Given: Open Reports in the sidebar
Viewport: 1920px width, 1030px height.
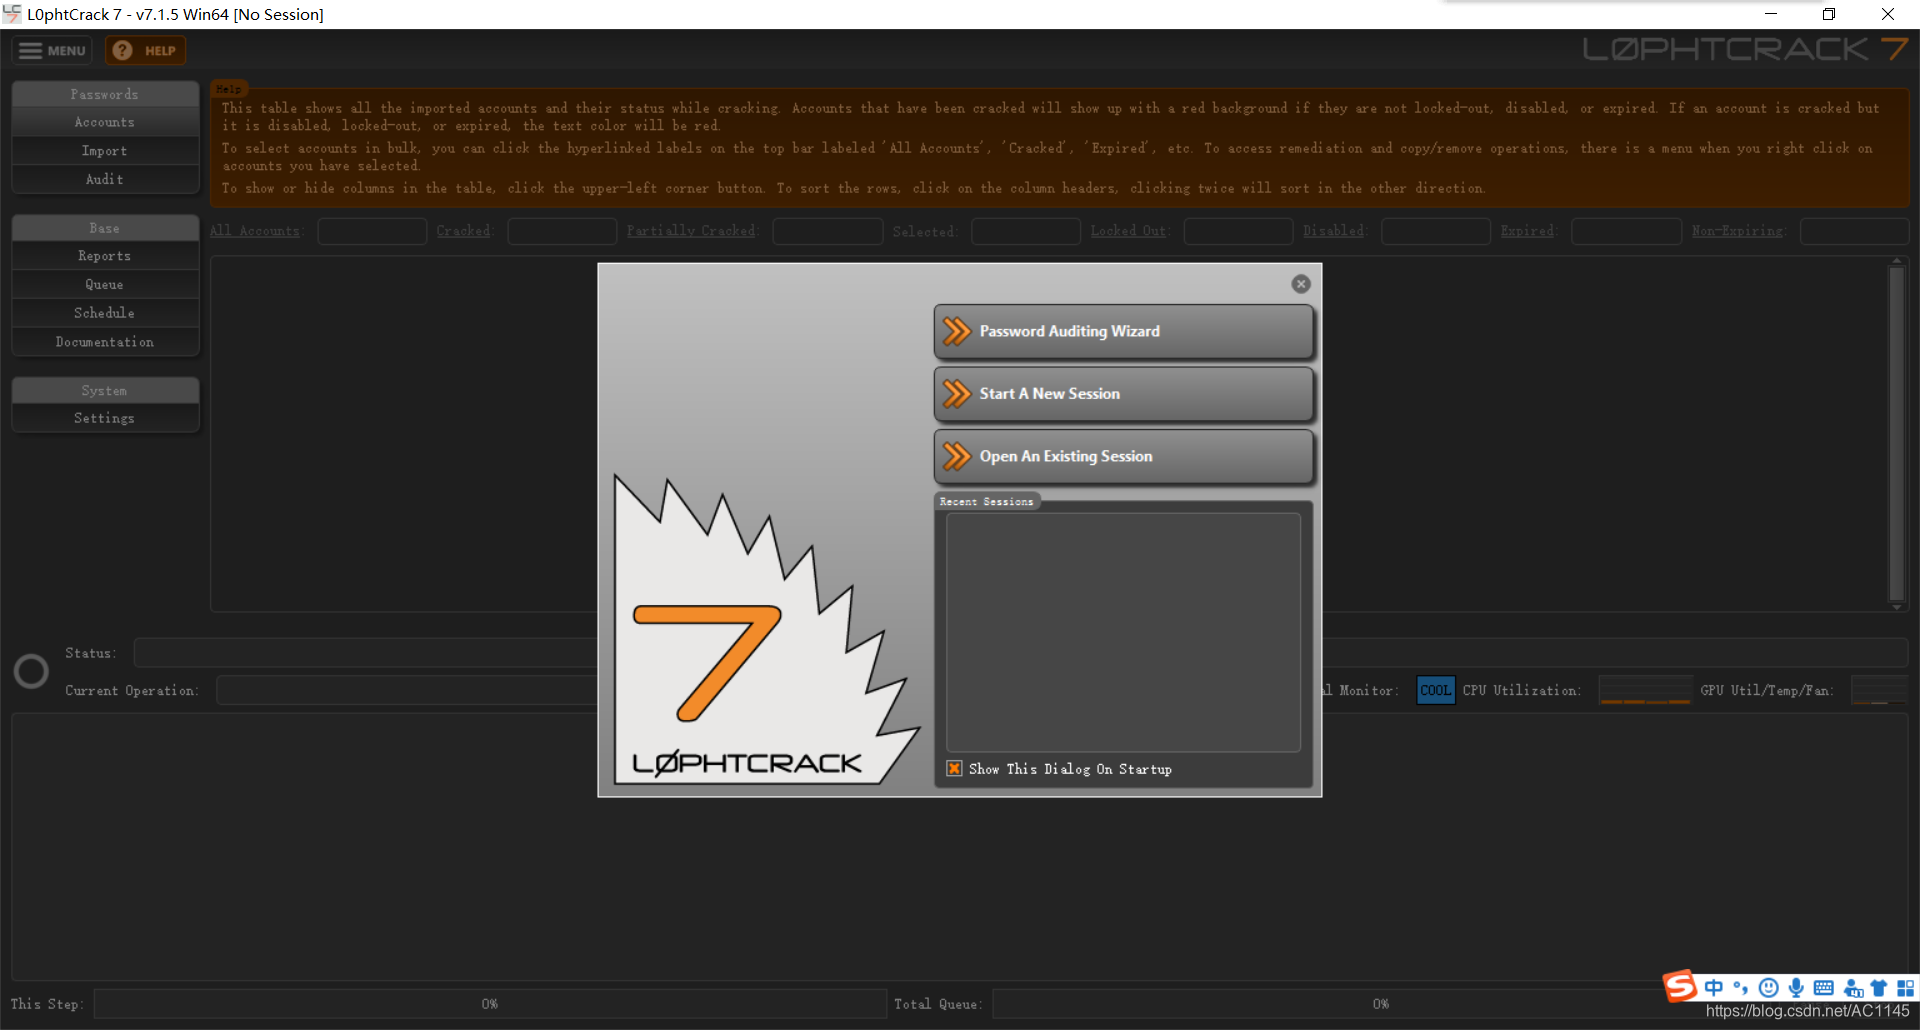Looking at the screenshot, I should tap(105, 256).
